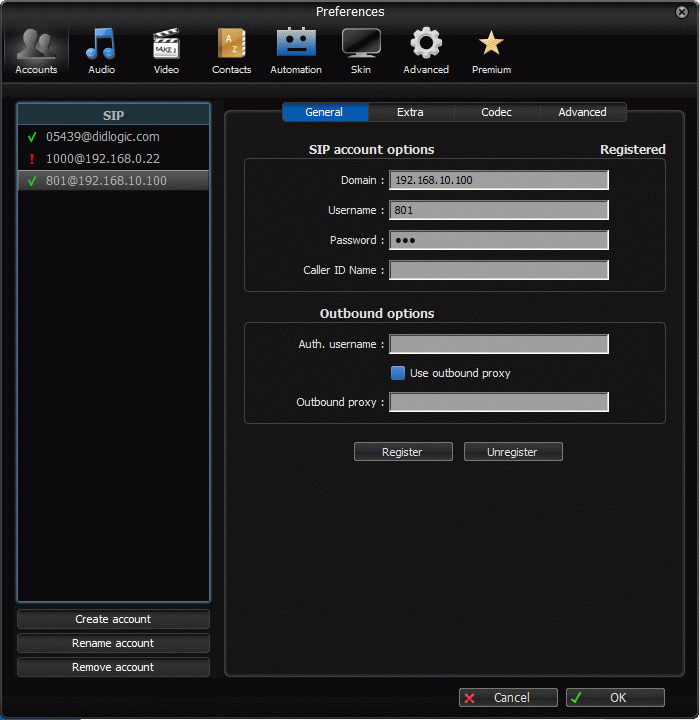Click the Auth. username field

pyautogui.click(x=499, y=344)
